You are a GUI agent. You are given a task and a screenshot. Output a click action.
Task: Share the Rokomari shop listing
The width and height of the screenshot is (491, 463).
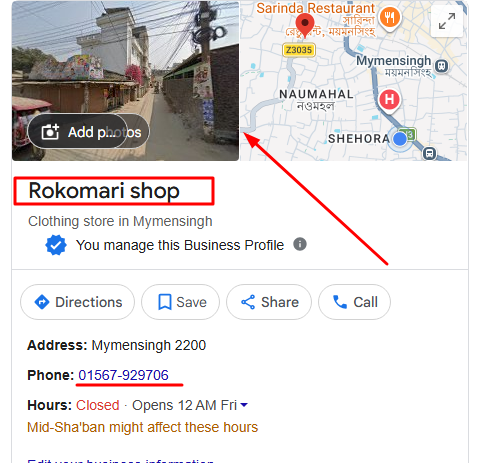[269, 302]
